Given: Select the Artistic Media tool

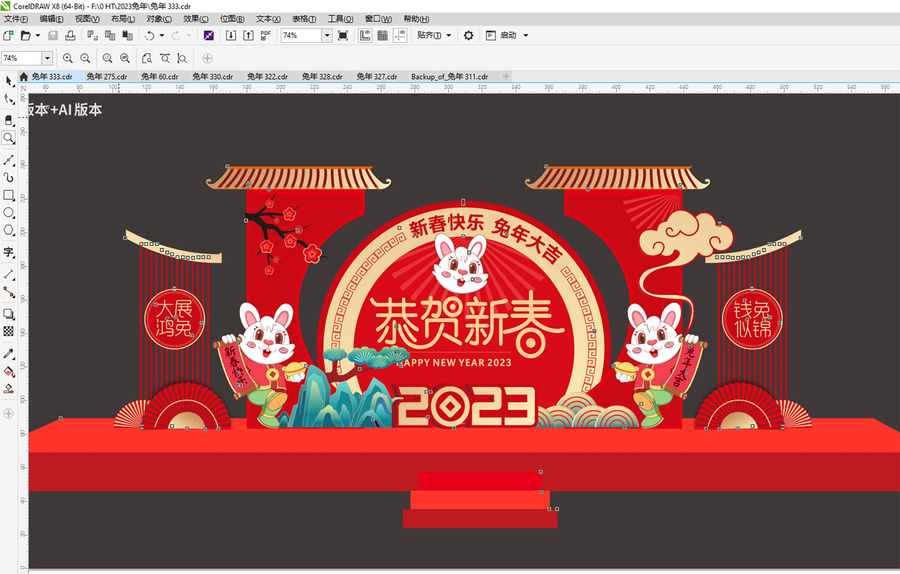Looking at the screenshot, I should tap(8, 177).
